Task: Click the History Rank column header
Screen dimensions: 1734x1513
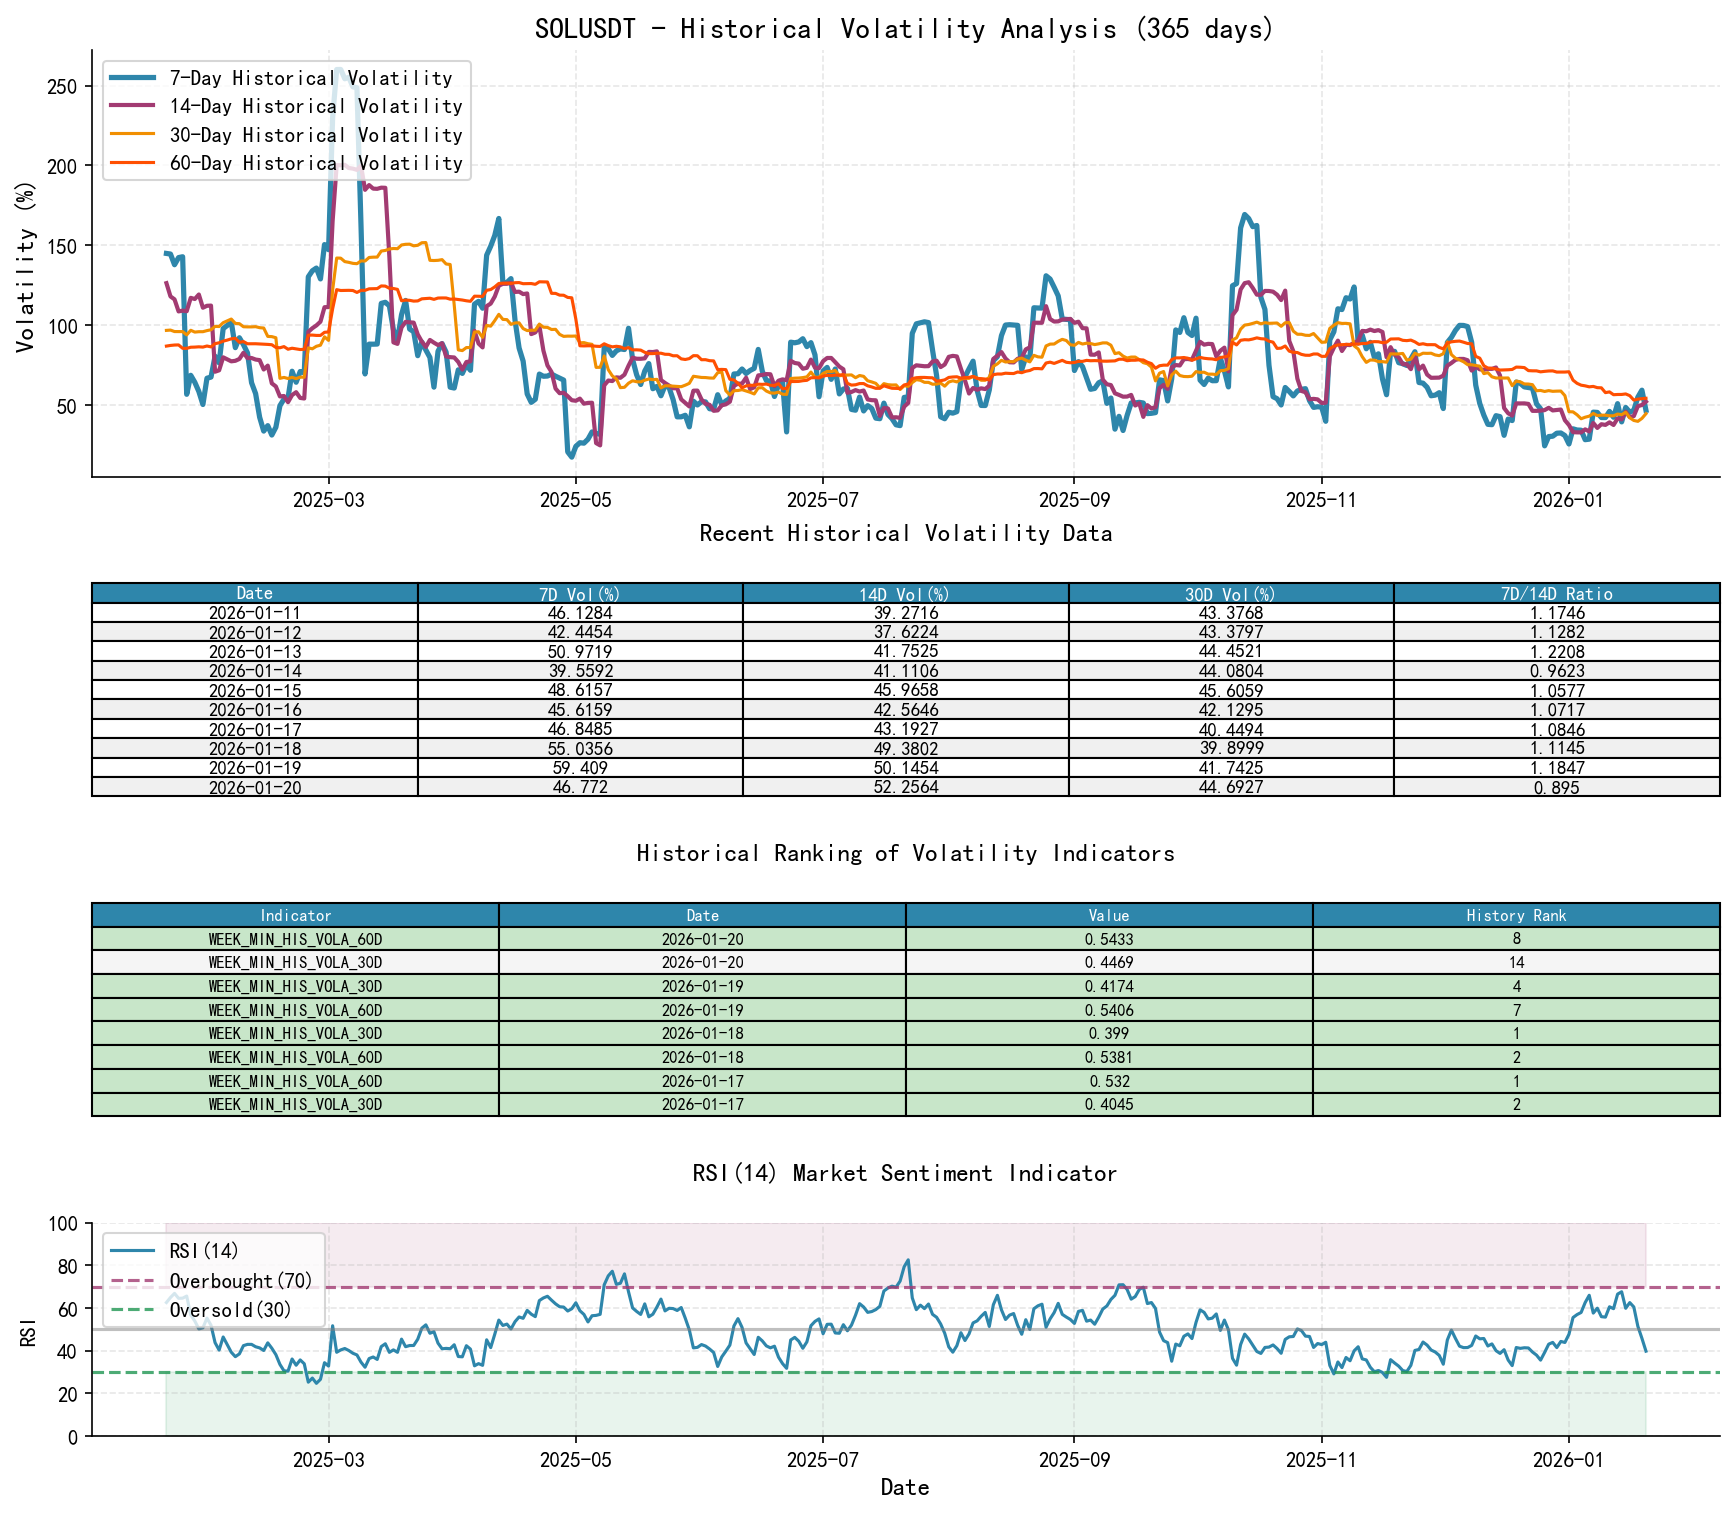Action: pyautogui.click(x=1517, y=915)
